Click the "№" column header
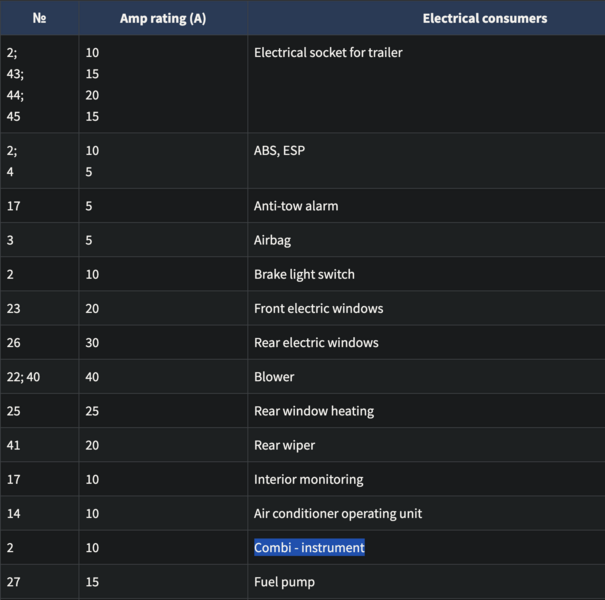Viewport: 605px width, 600px height. point(39,18)
